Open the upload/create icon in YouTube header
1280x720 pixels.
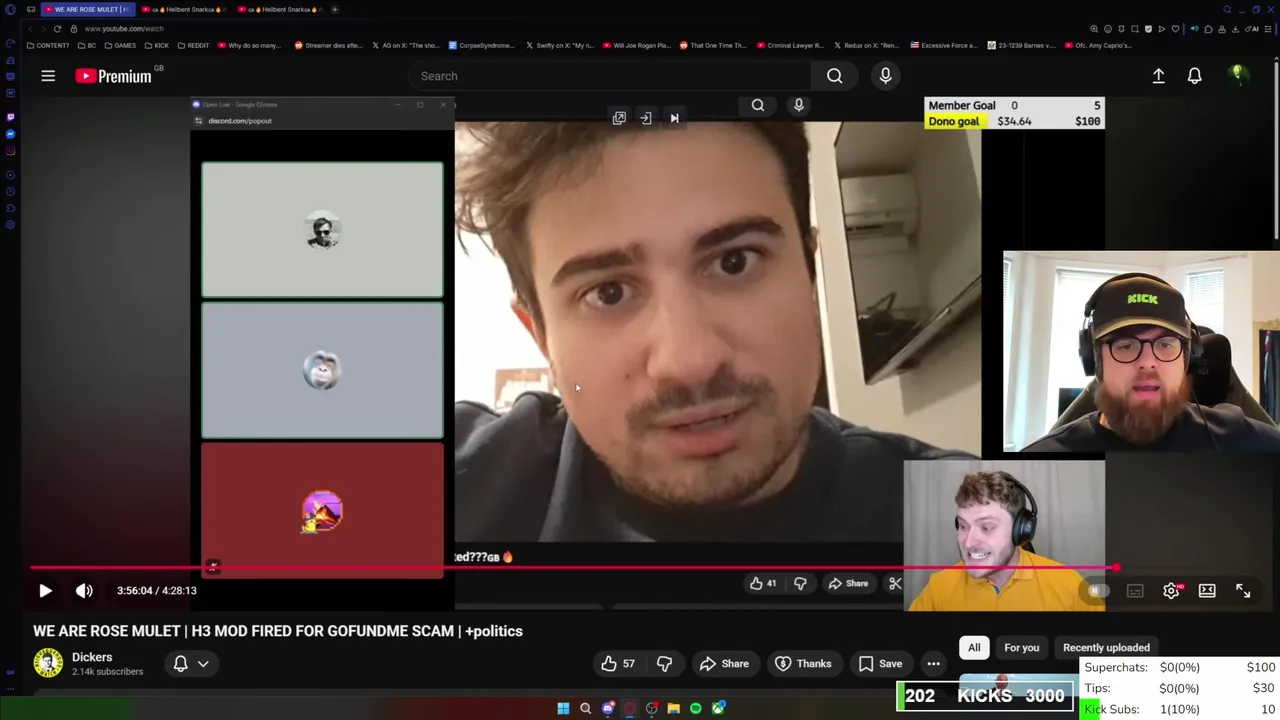1158,76
